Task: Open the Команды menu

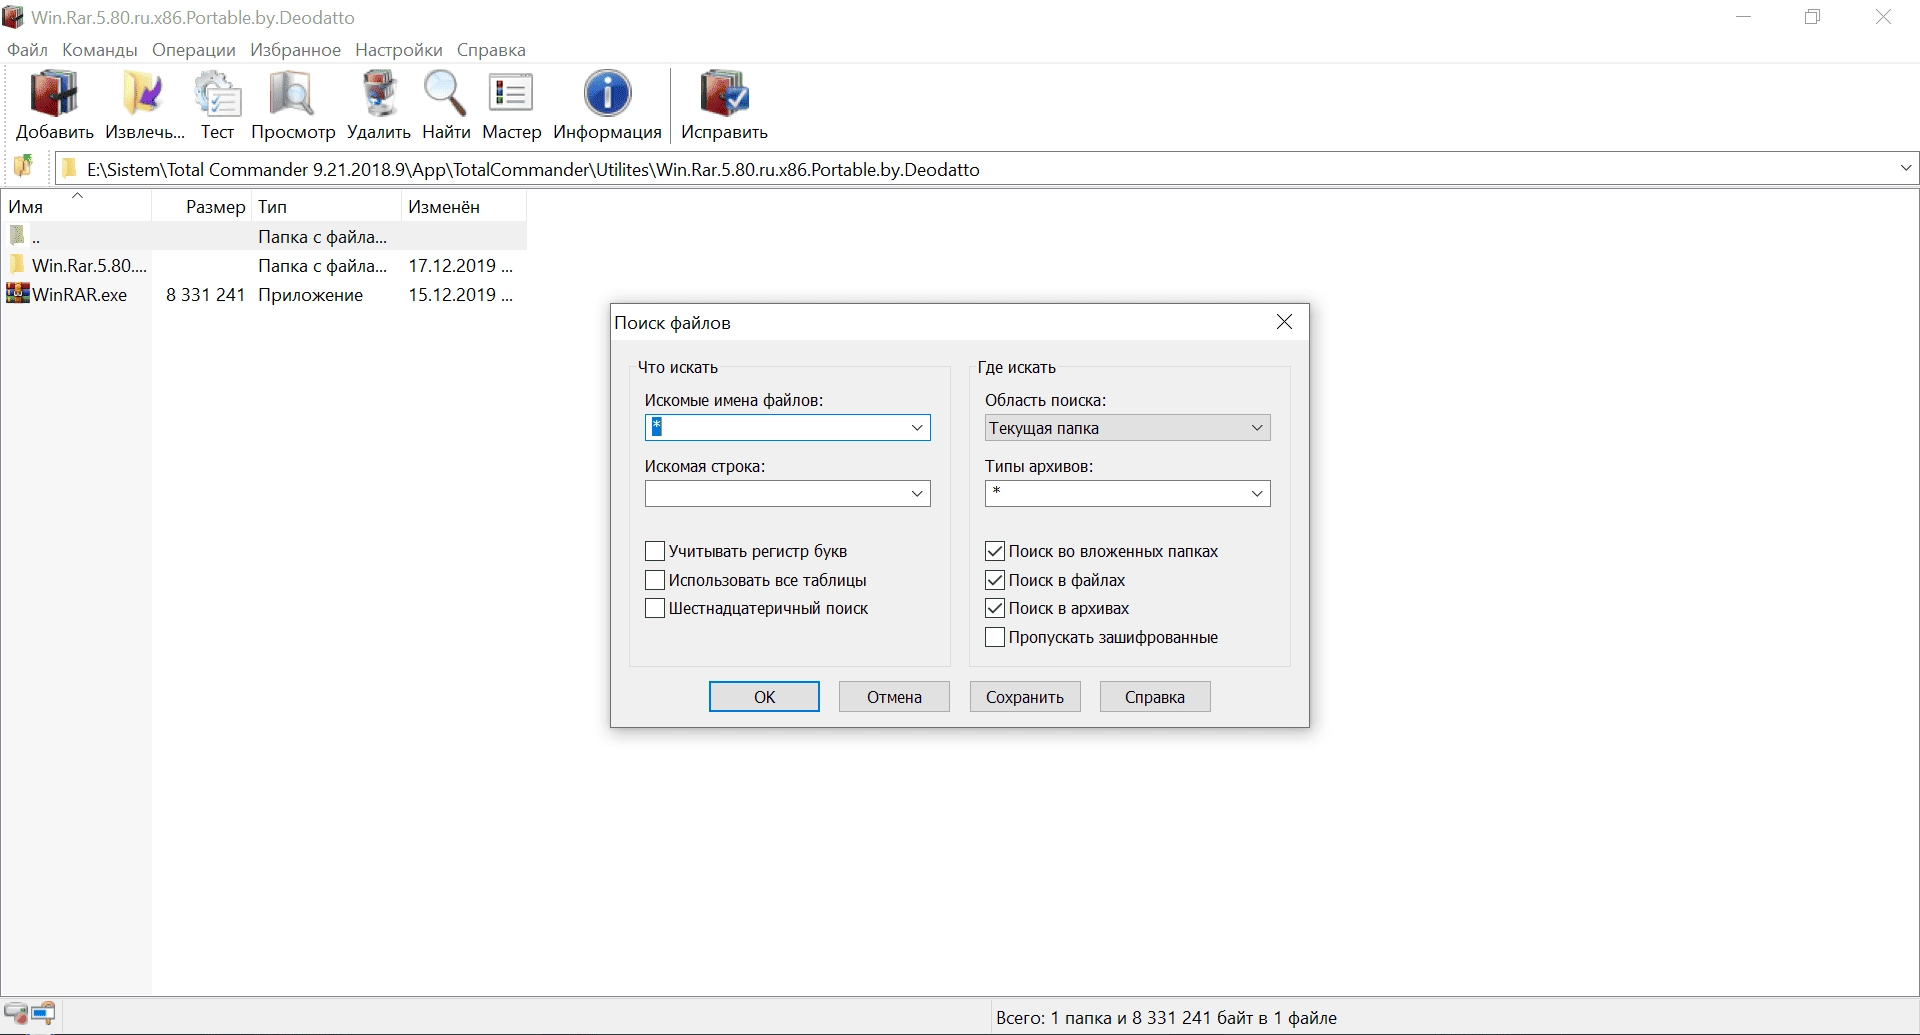Action: [100, 50]
